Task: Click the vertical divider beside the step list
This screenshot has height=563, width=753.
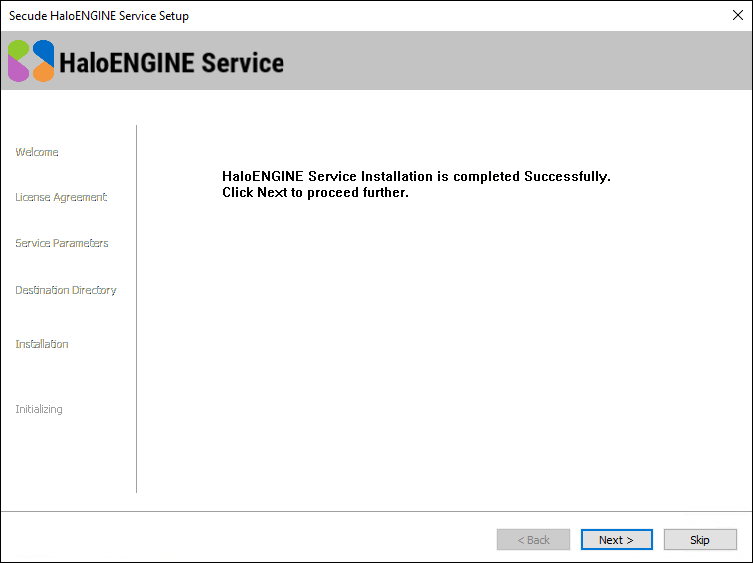Action: click(x=136, y=308)
